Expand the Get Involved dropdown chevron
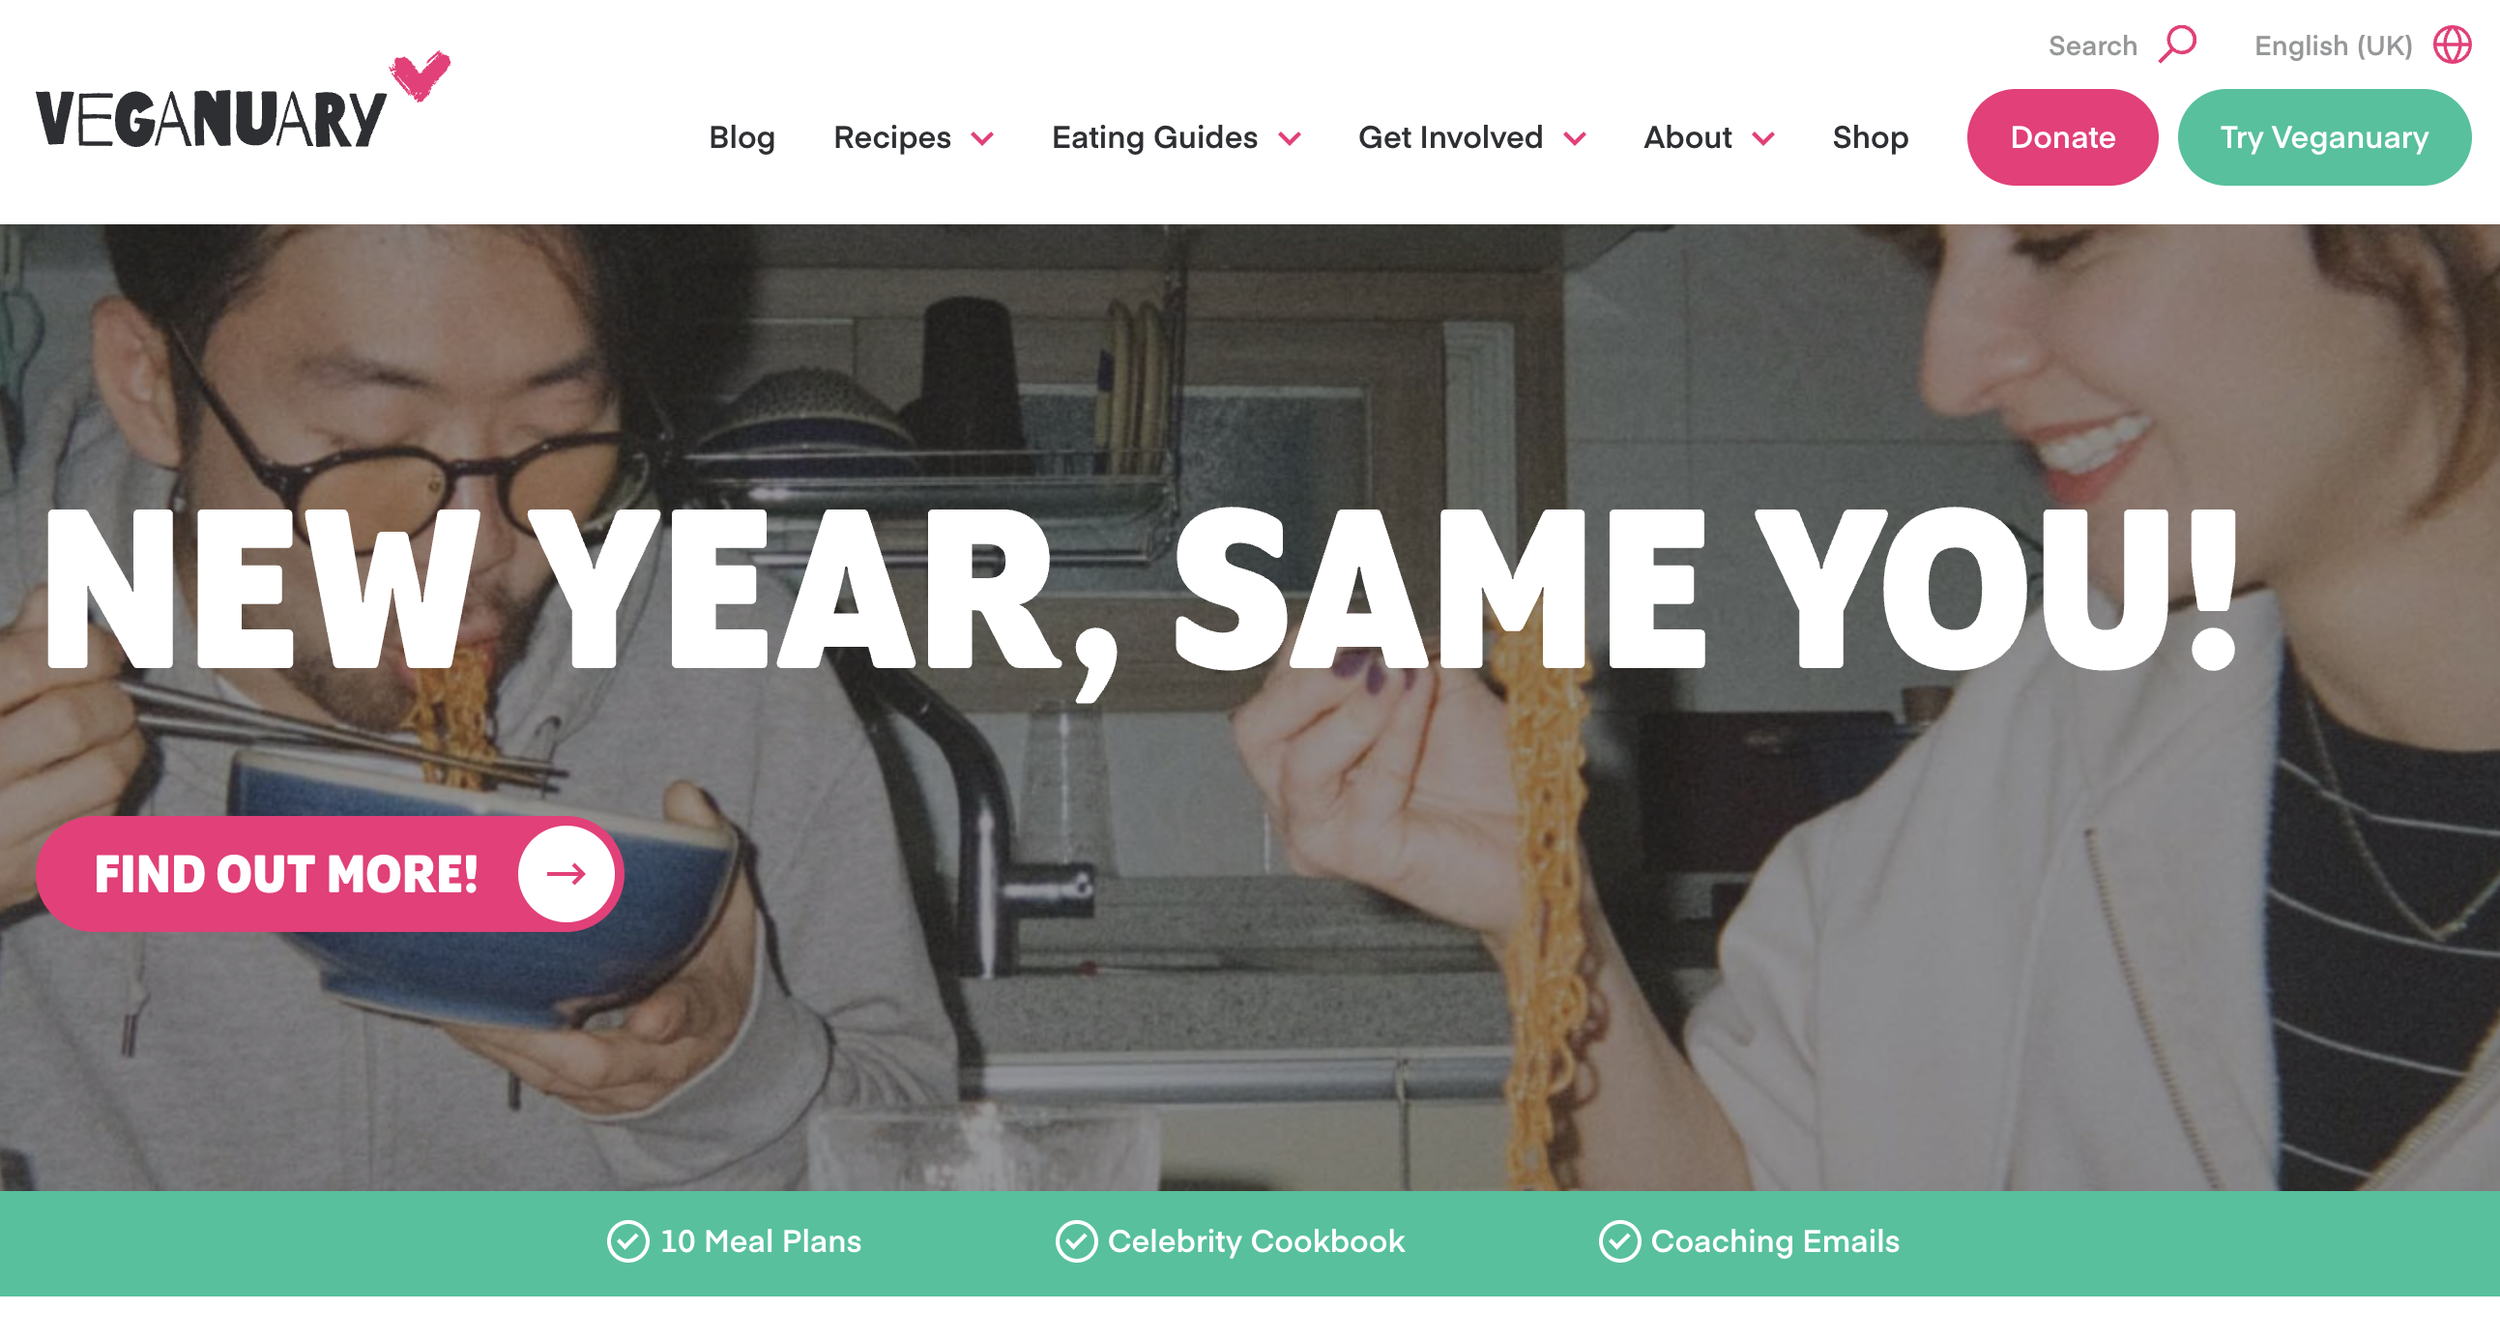Image resolution: width=2500 pixels, height=1340 pixels. pos(1575,139)
